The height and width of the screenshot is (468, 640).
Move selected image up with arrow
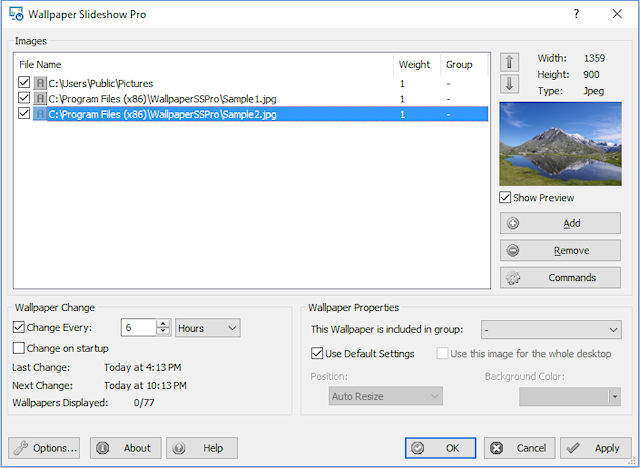click(509, 62)
